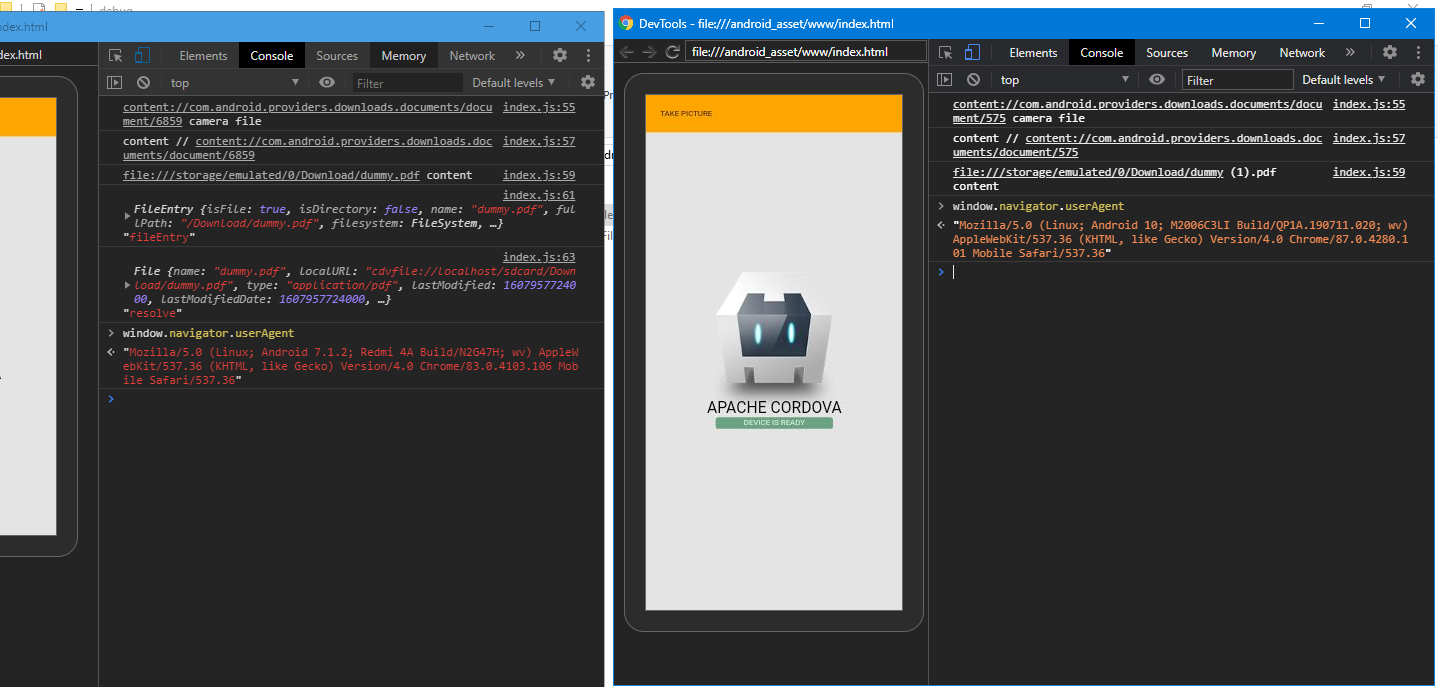Open console settings gear in left DevTools window
1438x687 pixels.
pos(588,83)
